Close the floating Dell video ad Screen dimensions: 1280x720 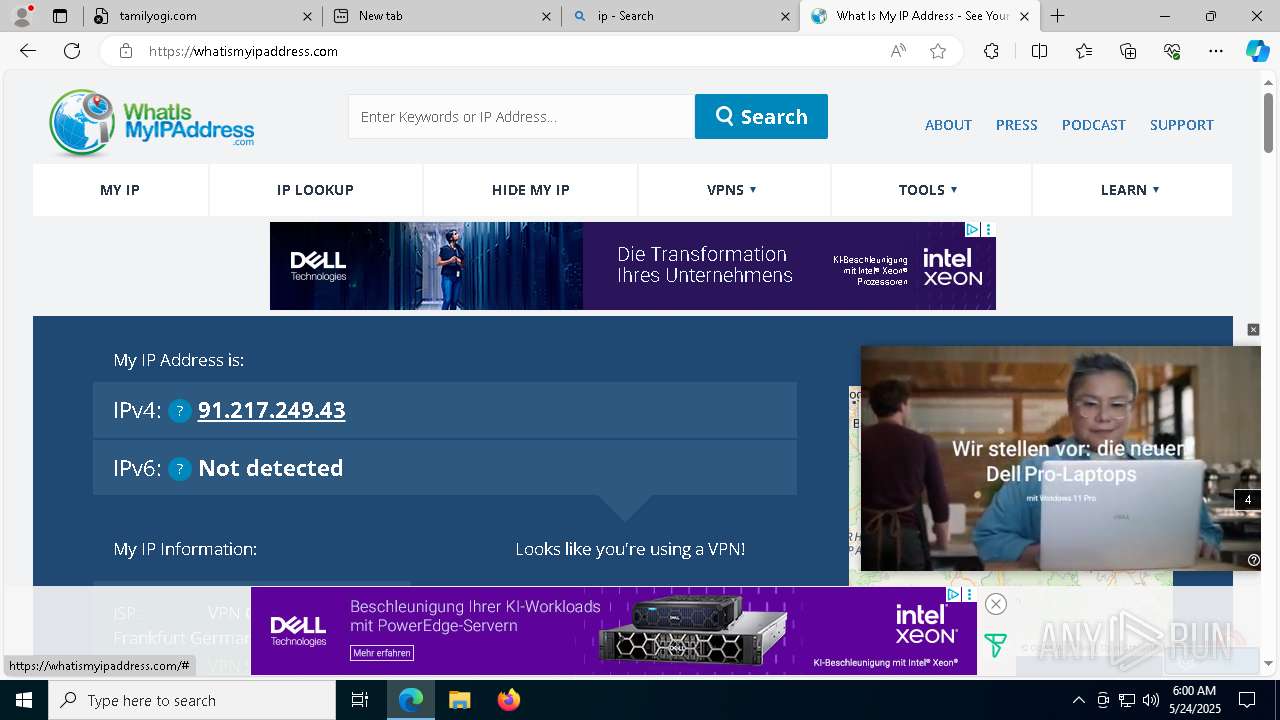1253,330
